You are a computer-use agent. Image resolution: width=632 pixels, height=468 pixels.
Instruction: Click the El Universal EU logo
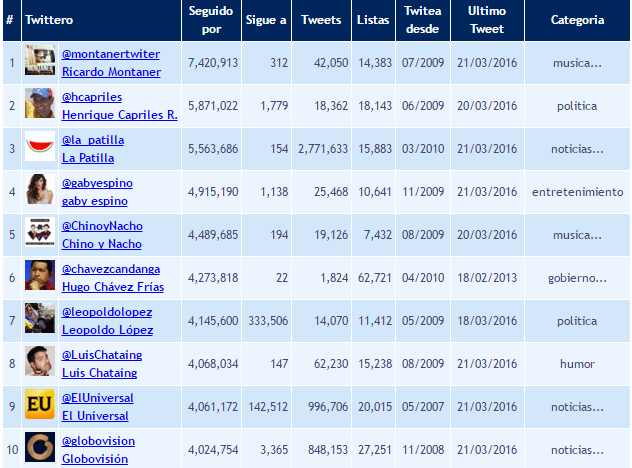[x=40, y=404]
